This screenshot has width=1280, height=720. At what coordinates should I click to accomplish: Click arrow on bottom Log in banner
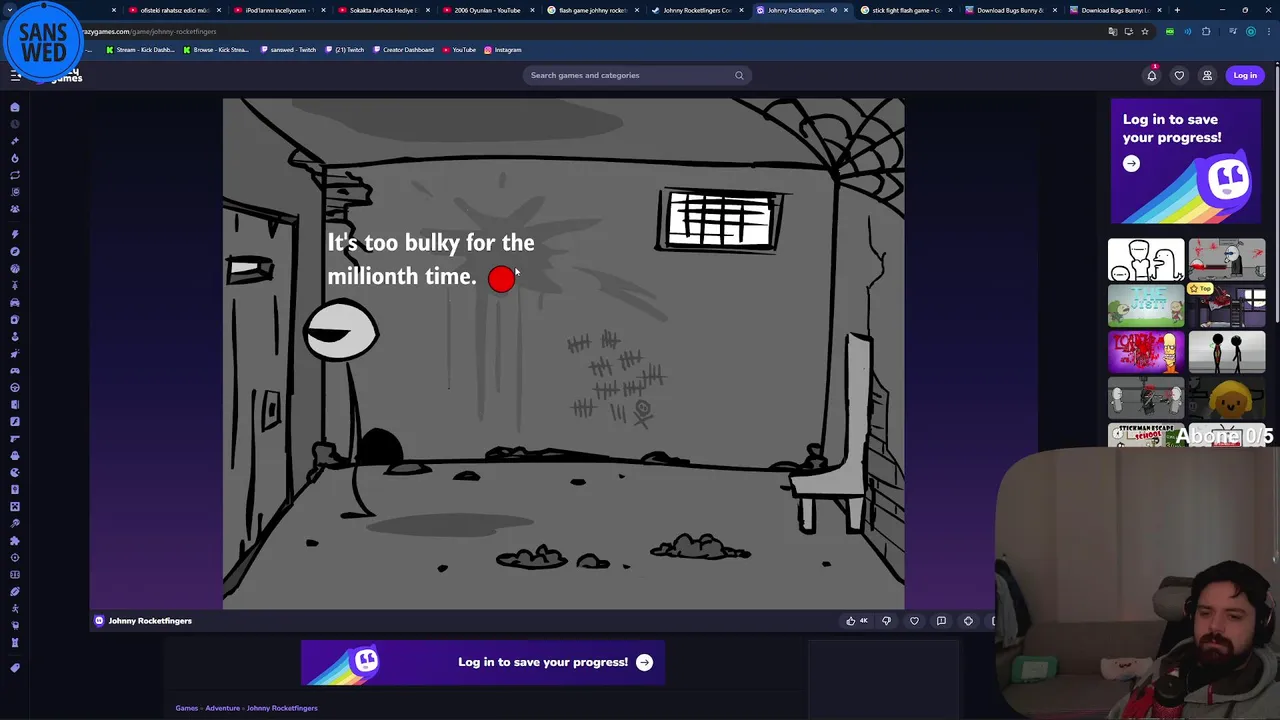pyautogui.click(x=644, y=662)
